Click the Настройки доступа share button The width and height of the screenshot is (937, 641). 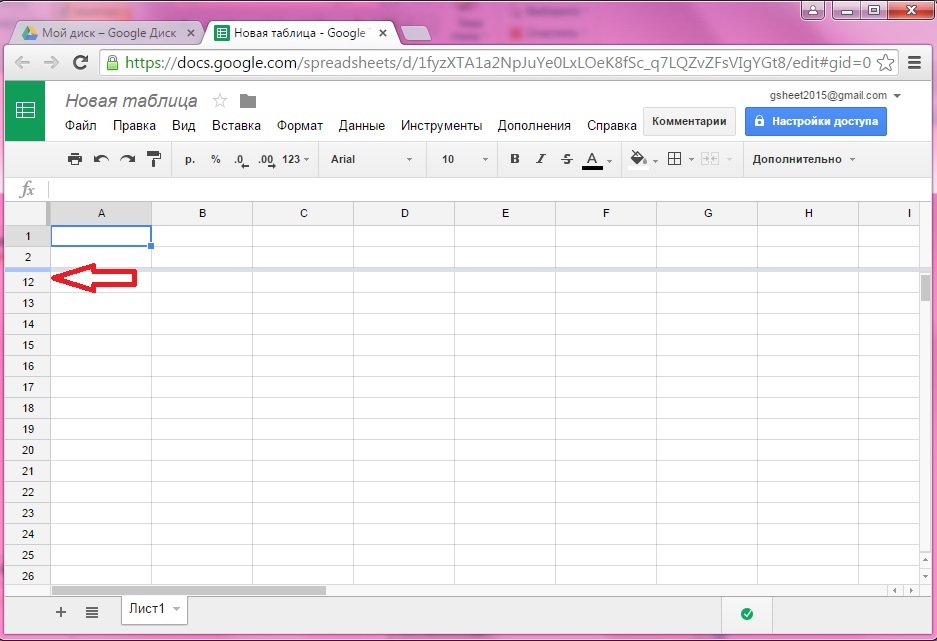[x=816, y=121]
